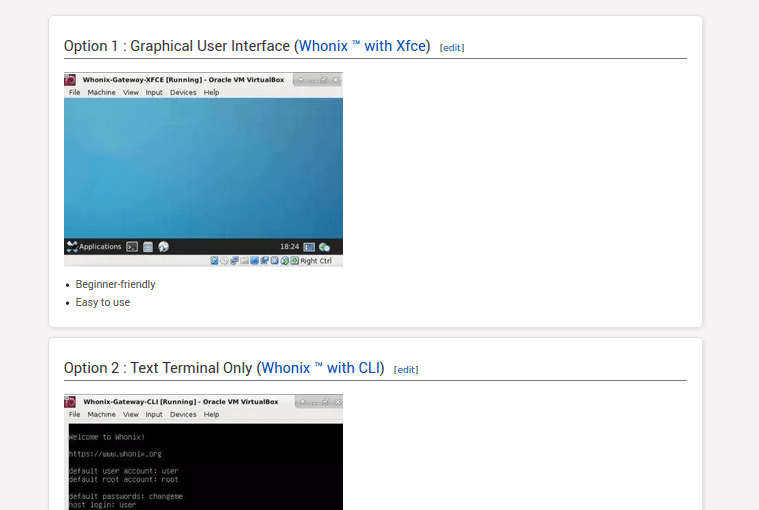This screenshot has height=510, width=759.
Task: Click [edit] next to the Option 1 heading
Action: click(452, 47)
